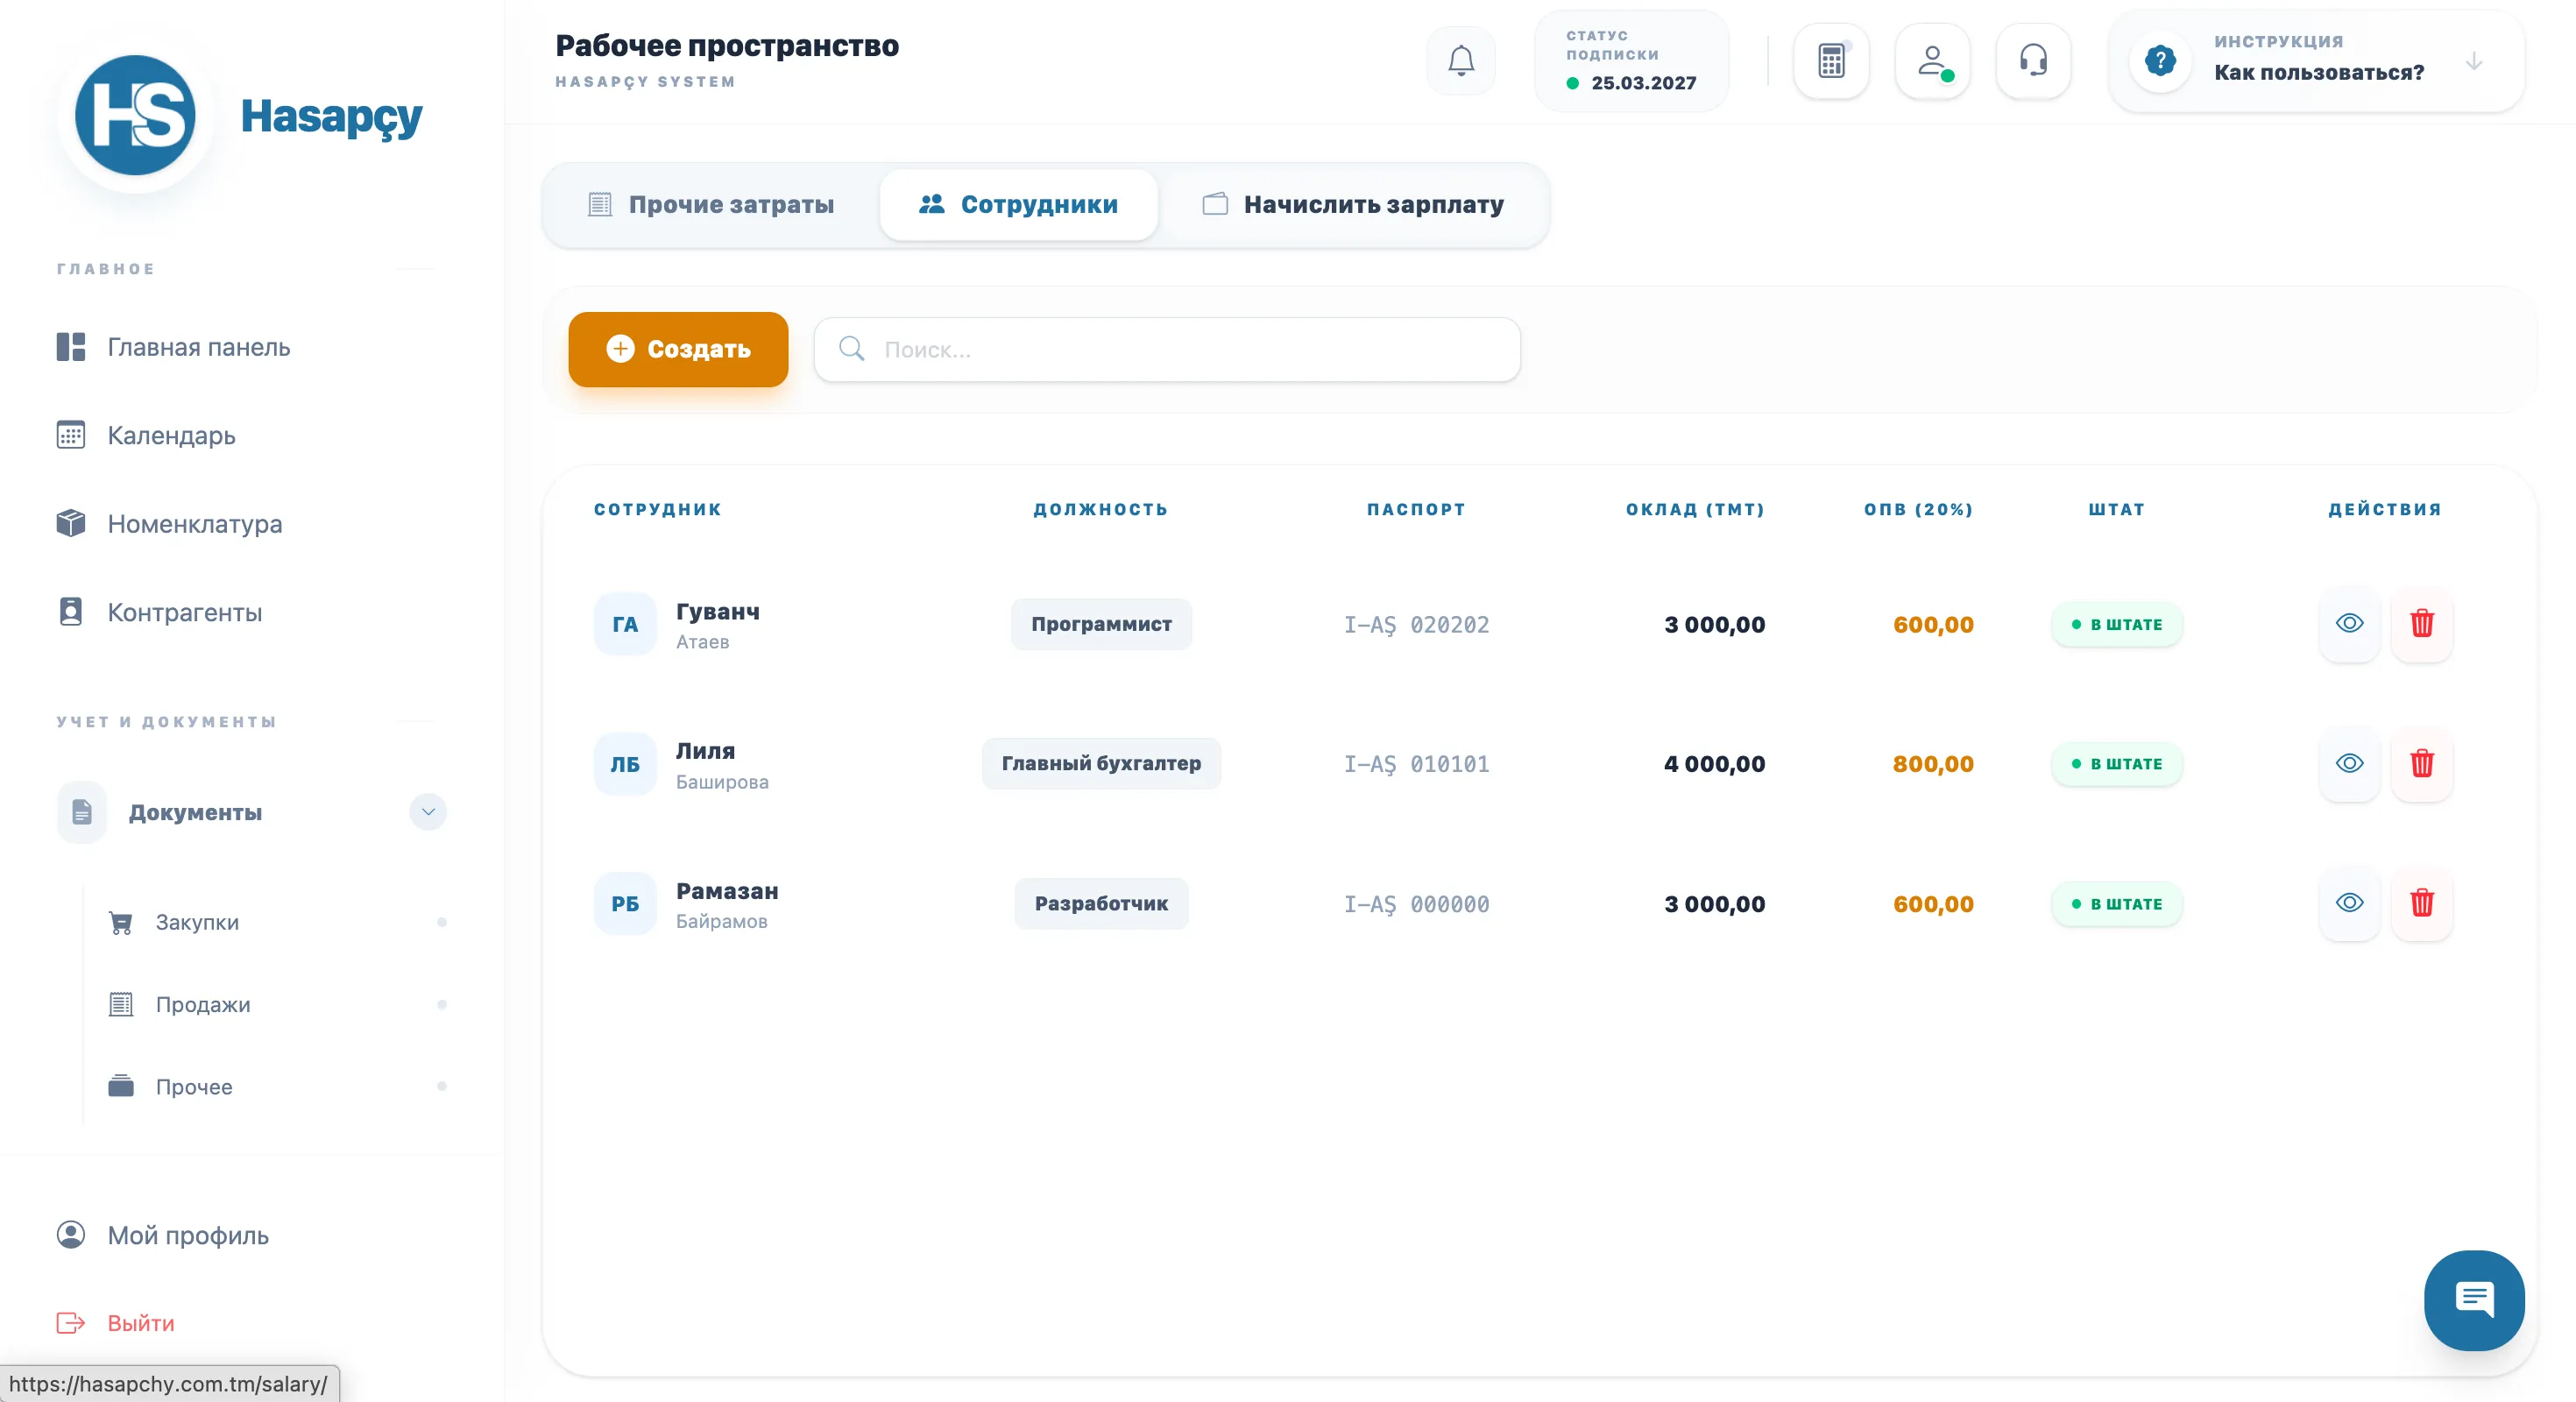Delete employee Лиля Баширова with trash icon
The height and width of the screenshot is (1402, 2576).
click(2421, 764)
